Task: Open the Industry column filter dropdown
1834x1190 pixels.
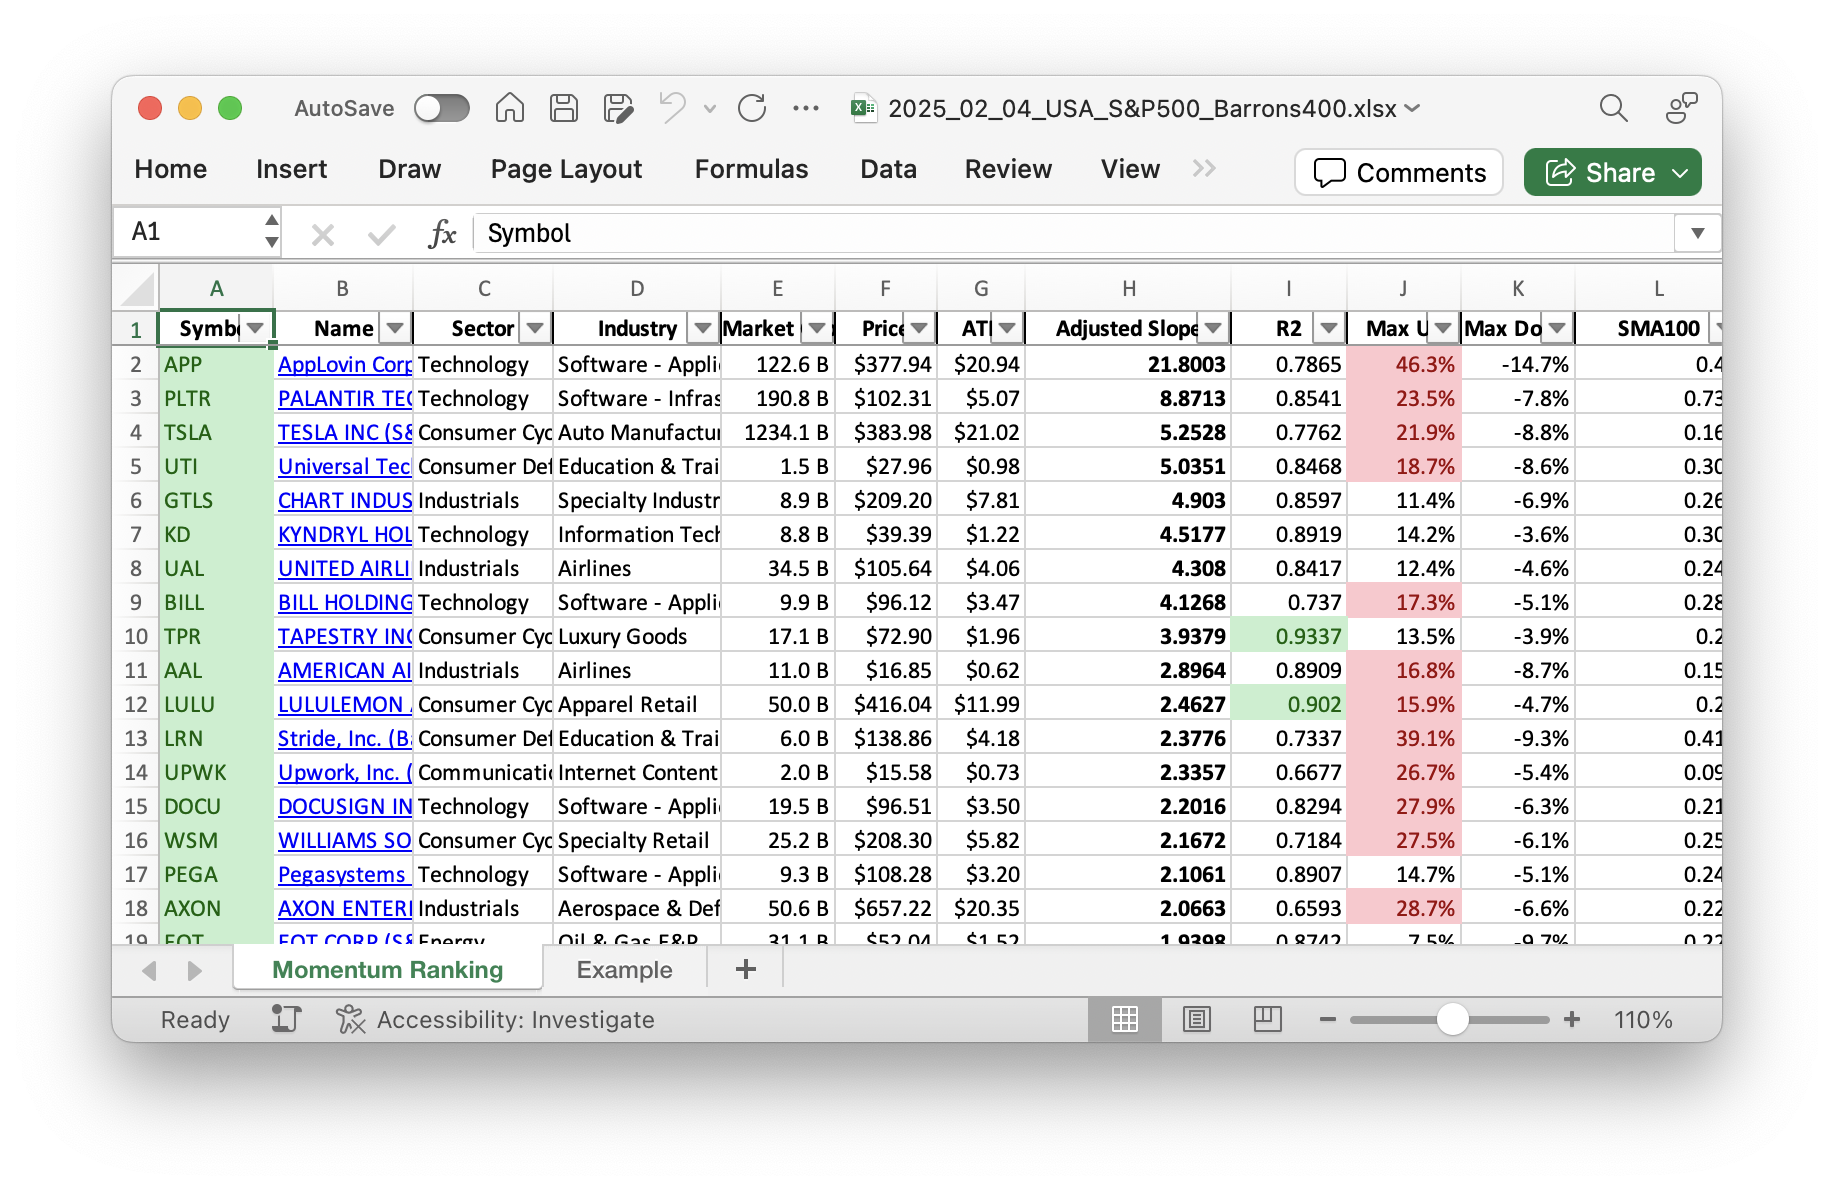Action: (x=703, y=328)
